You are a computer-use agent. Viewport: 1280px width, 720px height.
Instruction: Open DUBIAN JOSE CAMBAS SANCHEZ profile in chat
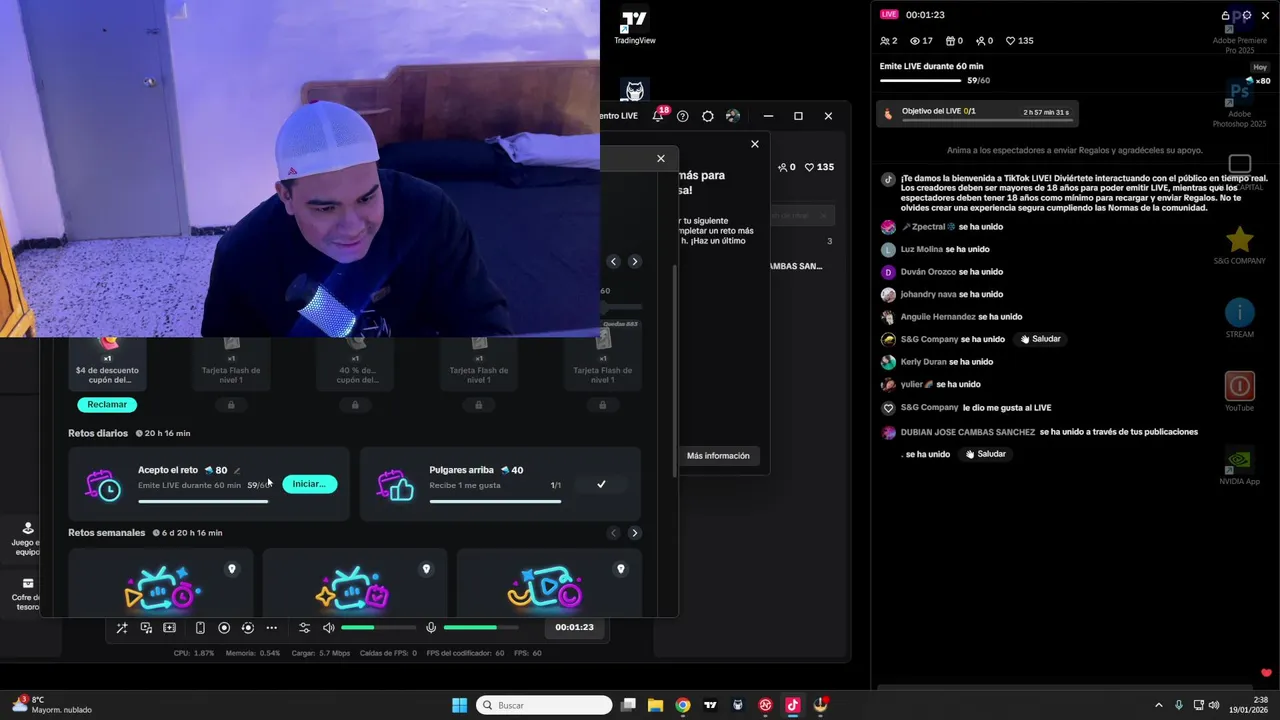point(968,432)
